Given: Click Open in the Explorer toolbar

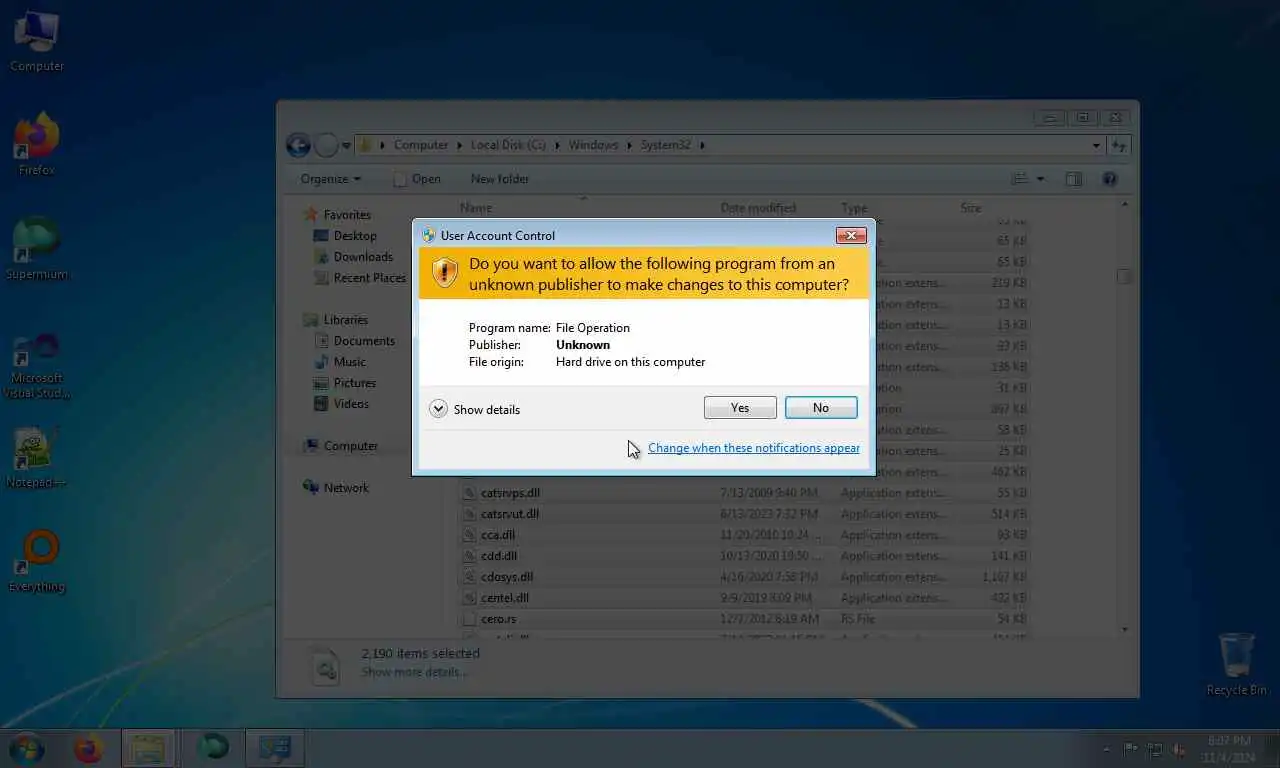Looking at the screenshot, I should coord(417,179).
